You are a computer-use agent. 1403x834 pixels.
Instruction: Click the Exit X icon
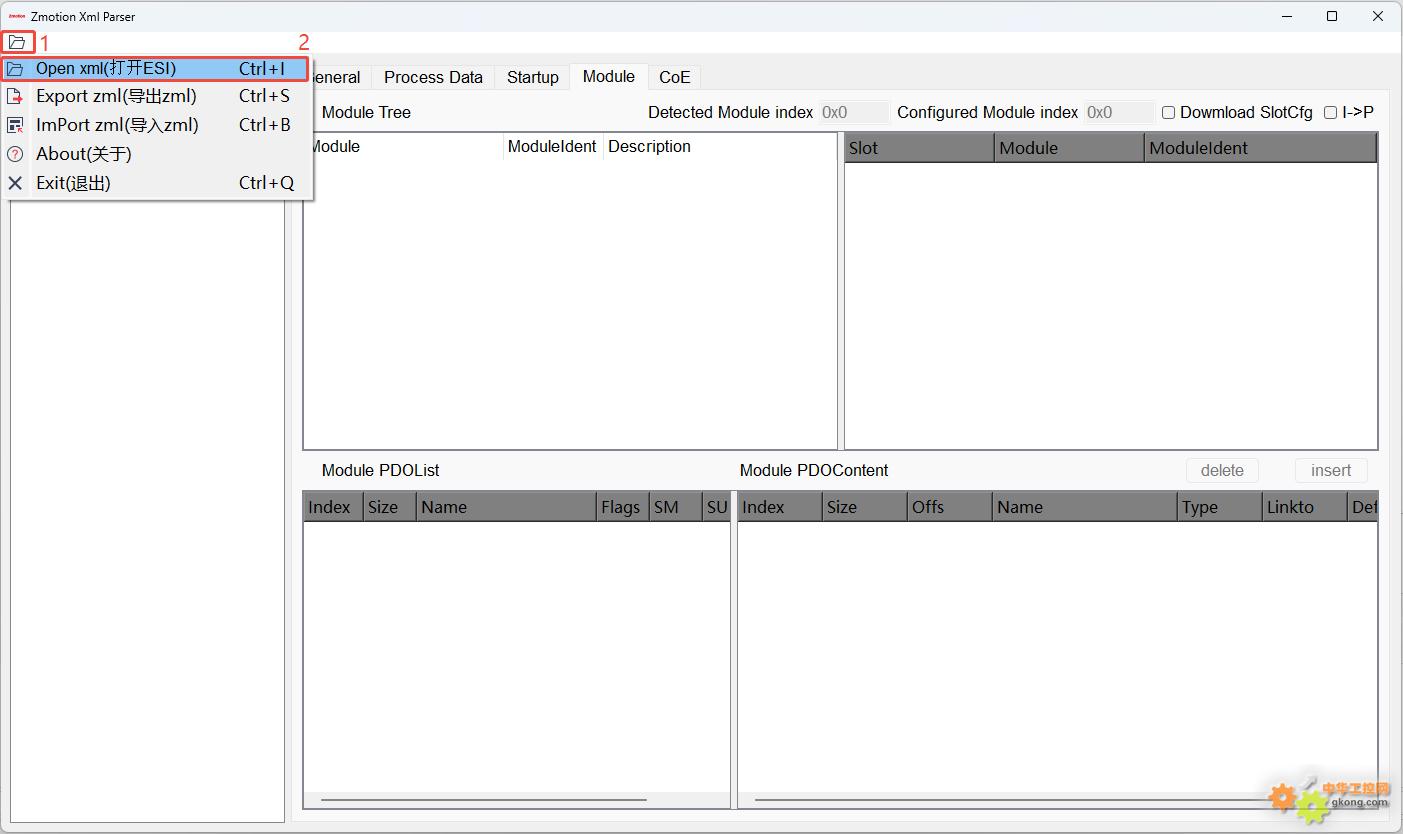pyautogui.click(x=15, y=183)
